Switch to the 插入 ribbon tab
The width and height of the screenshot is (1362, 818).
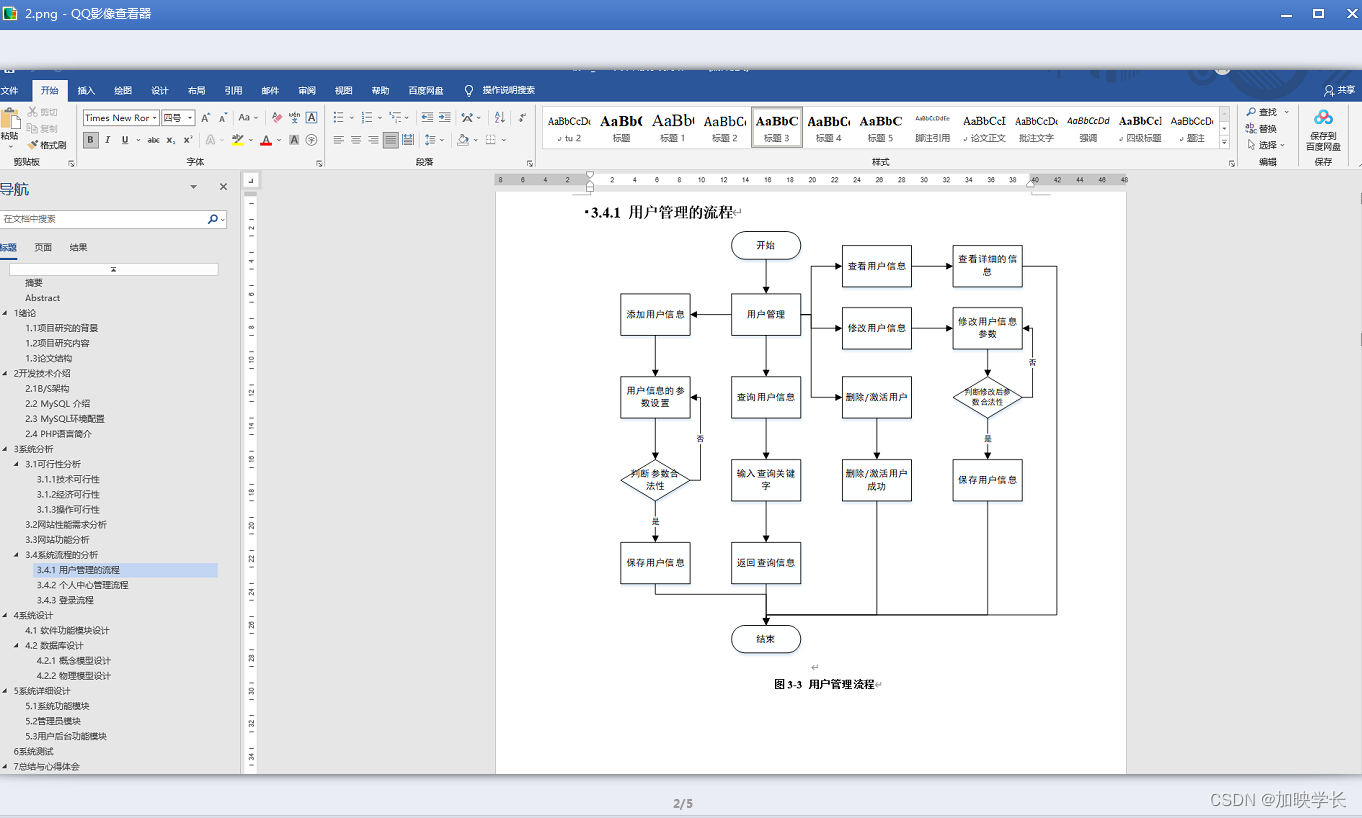(x=86, y=90)
